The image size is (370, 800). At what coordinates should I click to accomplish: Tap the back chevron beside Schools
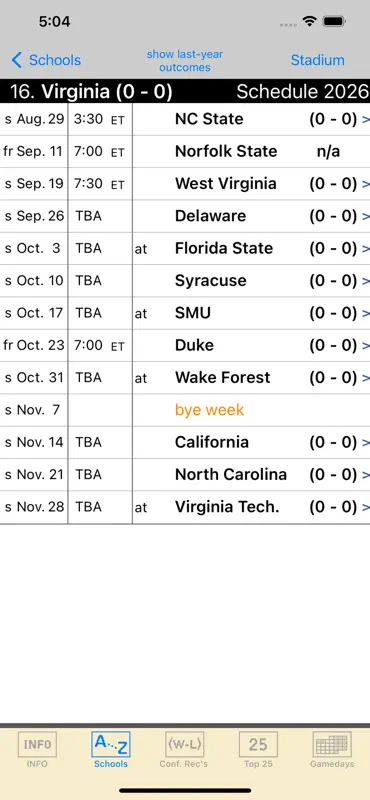click(x=17, y=60)
